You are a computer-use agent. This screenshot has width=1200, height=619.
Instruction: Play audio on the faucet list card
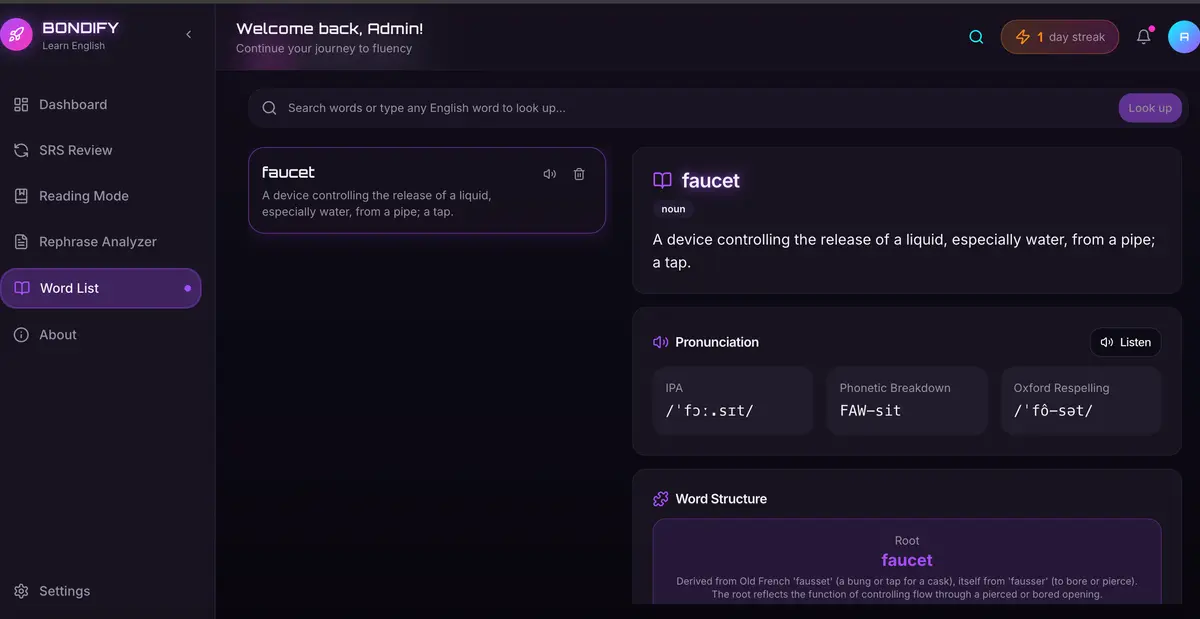(x=549, y=174)
